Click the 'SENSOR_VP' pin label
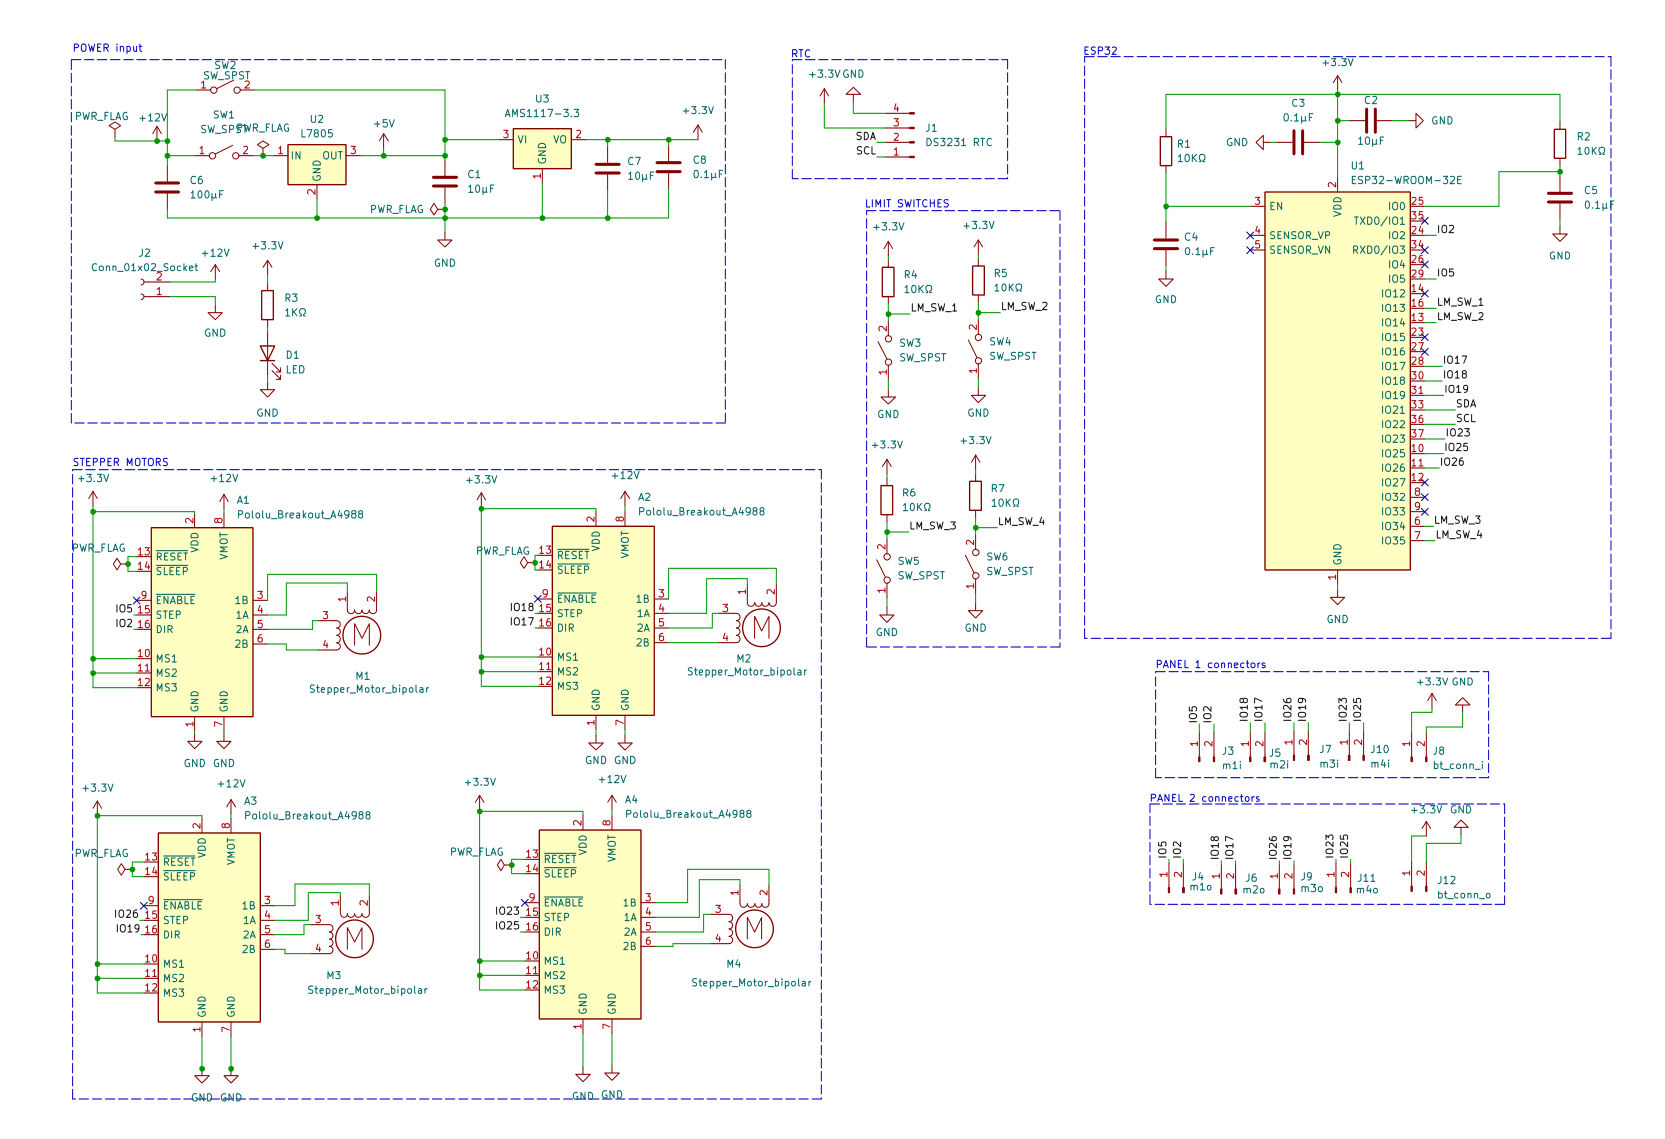 pos(1300,235)
